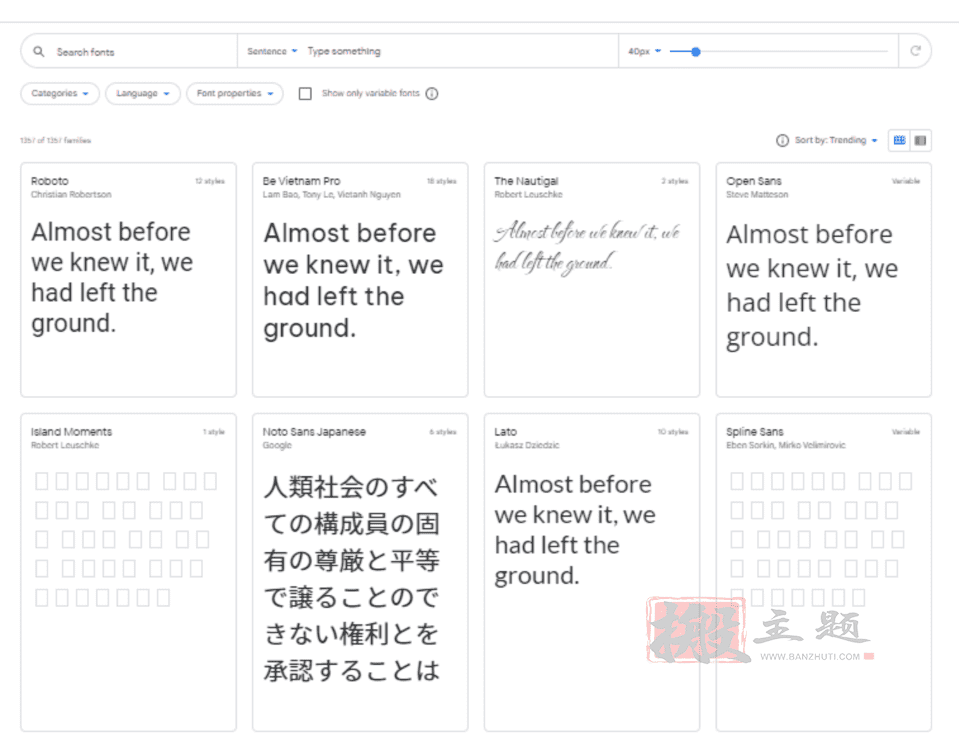
Task: Open the Roboto font card
Action: pyautogui.click(x=128, y=280)
